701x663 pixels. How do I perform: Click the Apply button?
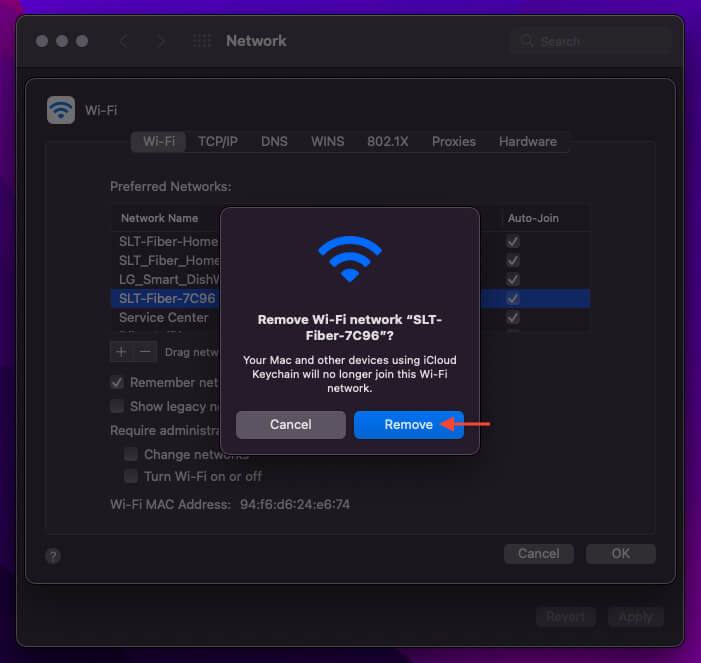click(635, 617)
